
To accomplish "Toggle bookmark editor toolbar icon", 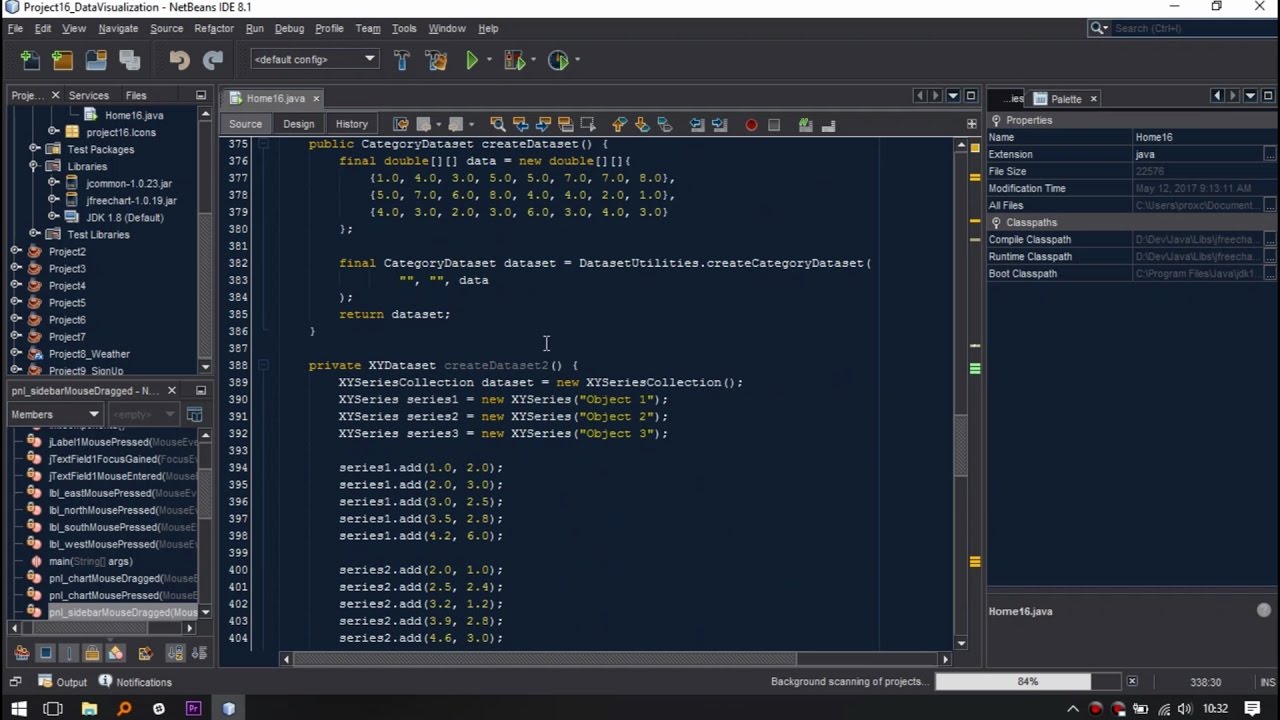I will tap(665, 124).
